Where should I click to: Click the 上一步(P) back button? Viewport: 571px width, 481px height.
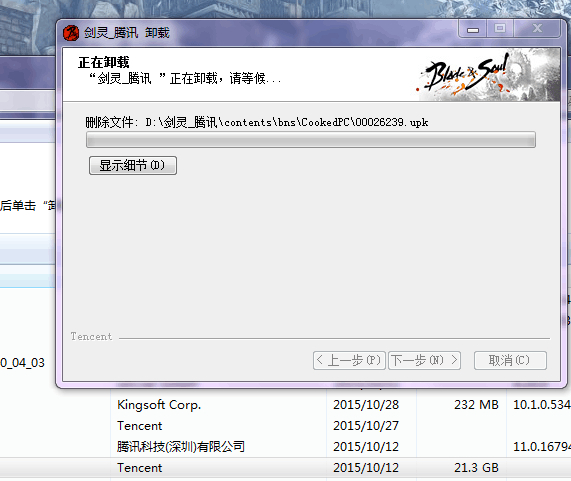[x=349, y=360]
